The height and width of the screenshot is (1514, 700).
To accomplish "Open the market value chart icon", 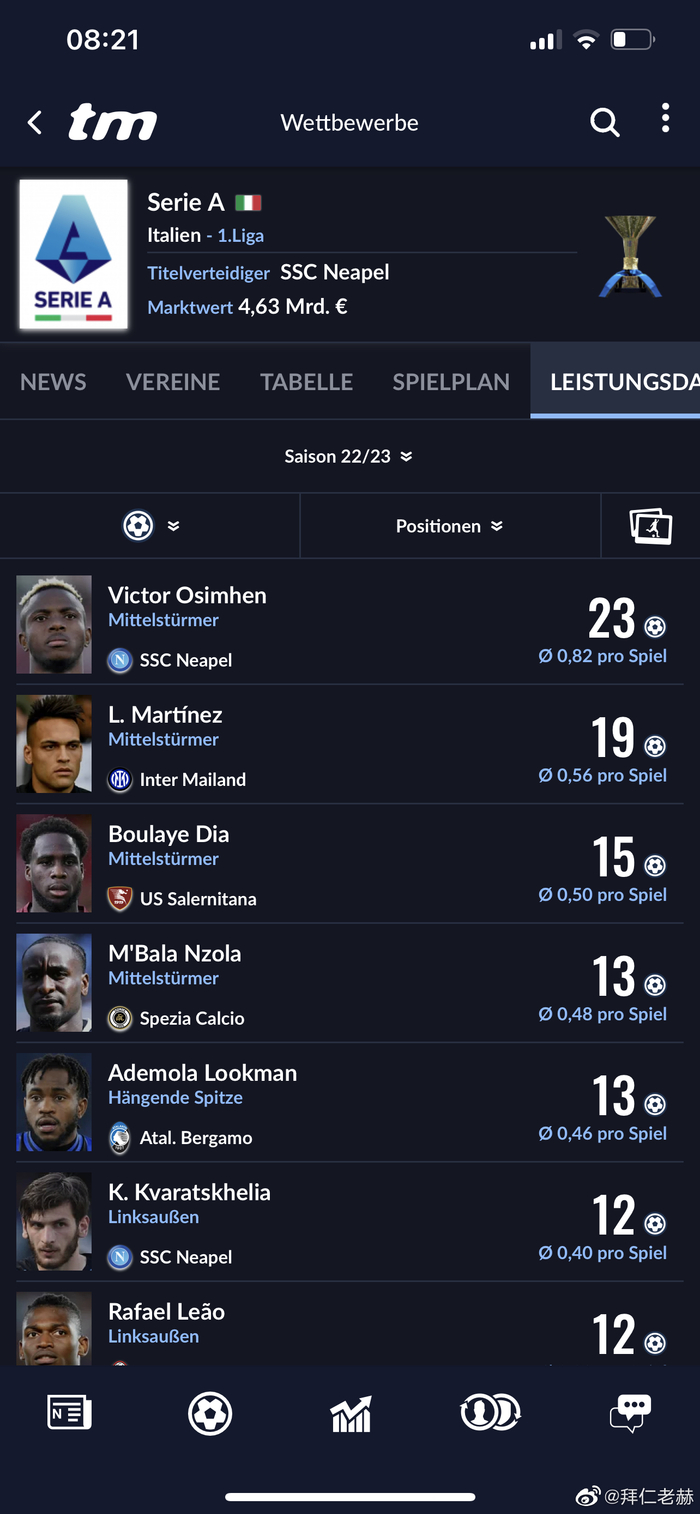I will pos(350,1413).
